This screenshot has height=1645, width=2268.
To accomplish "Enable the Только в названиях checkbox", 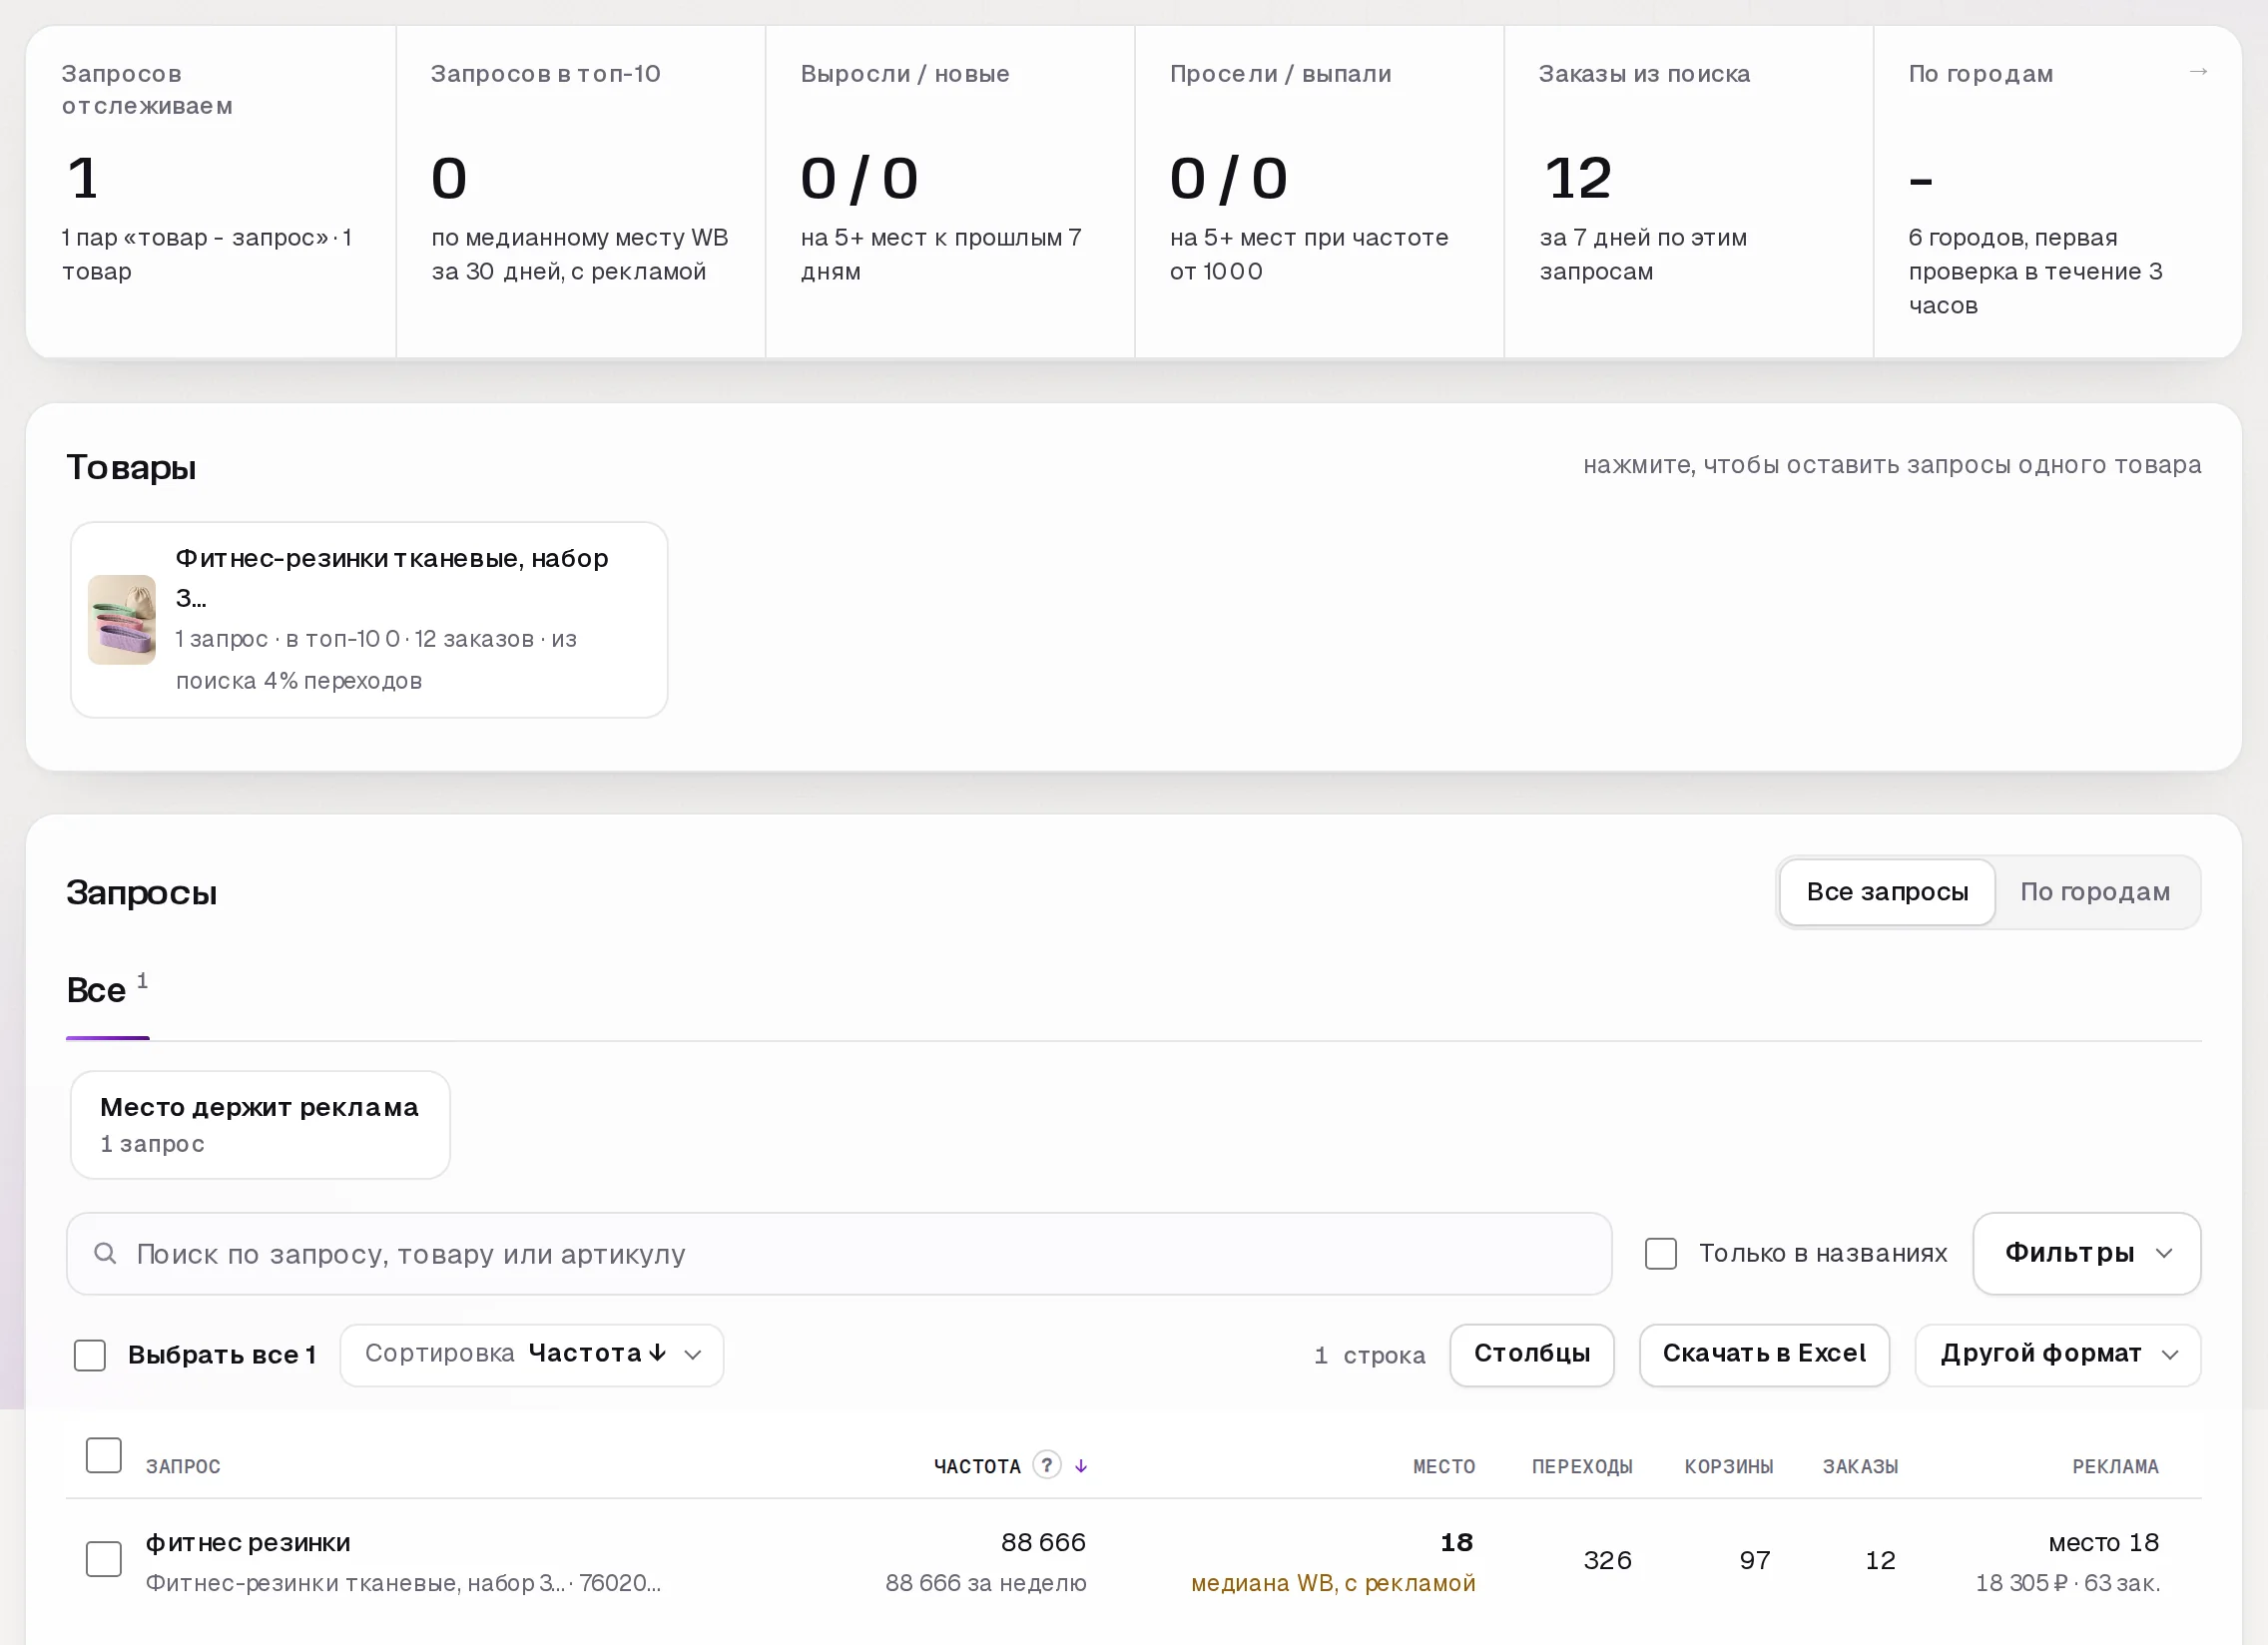I will (x=1660, y=1253).
